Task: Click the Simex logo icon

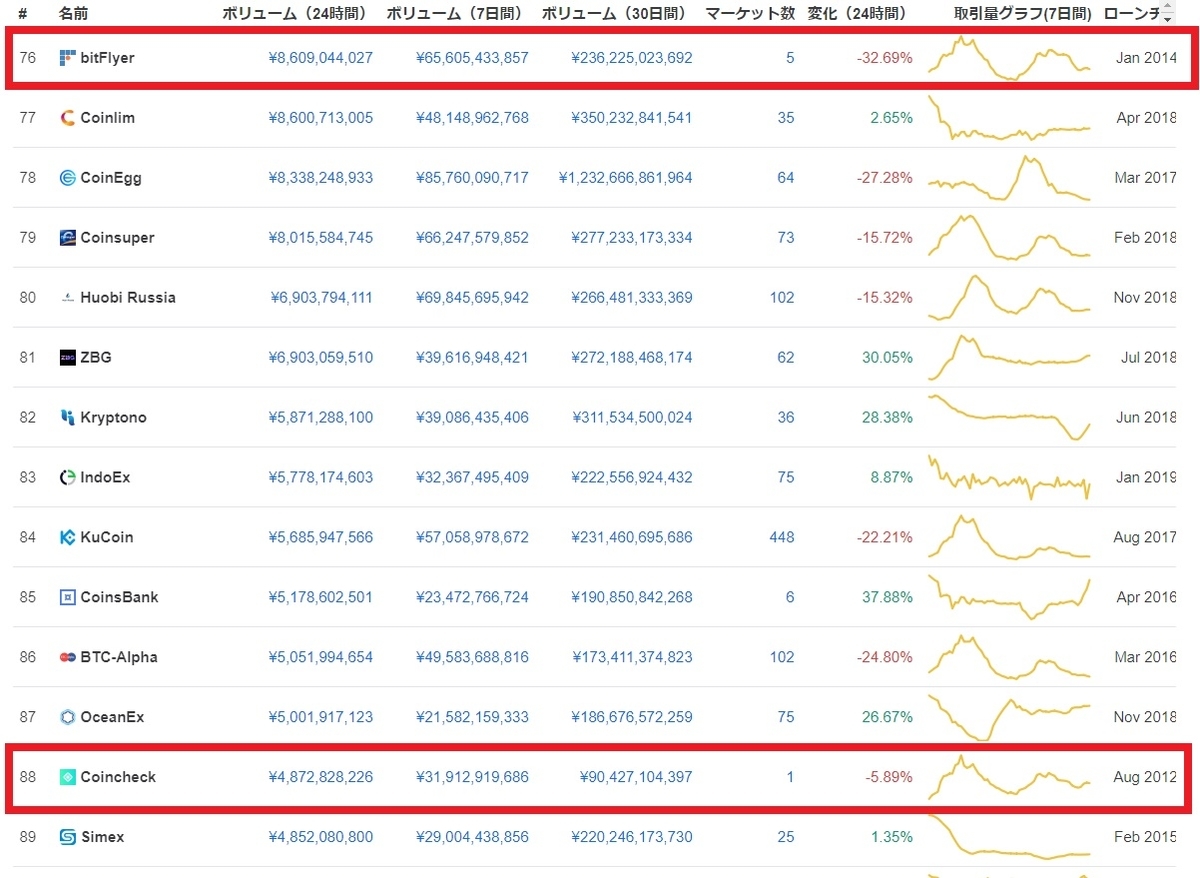Action: [68, 837]
